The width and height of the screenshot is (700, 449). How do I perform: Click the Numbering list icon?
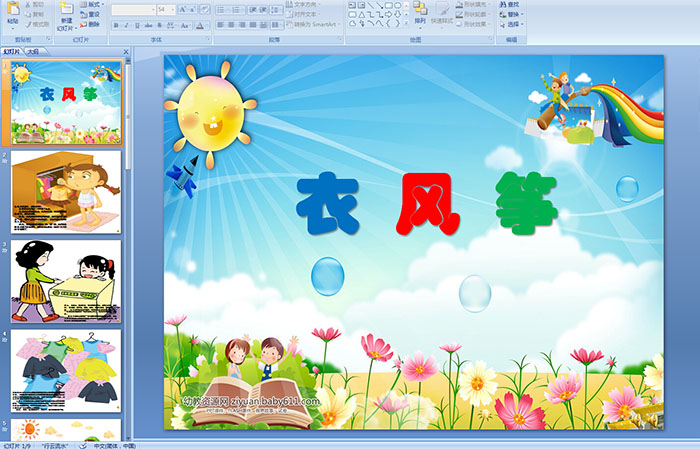238,10
